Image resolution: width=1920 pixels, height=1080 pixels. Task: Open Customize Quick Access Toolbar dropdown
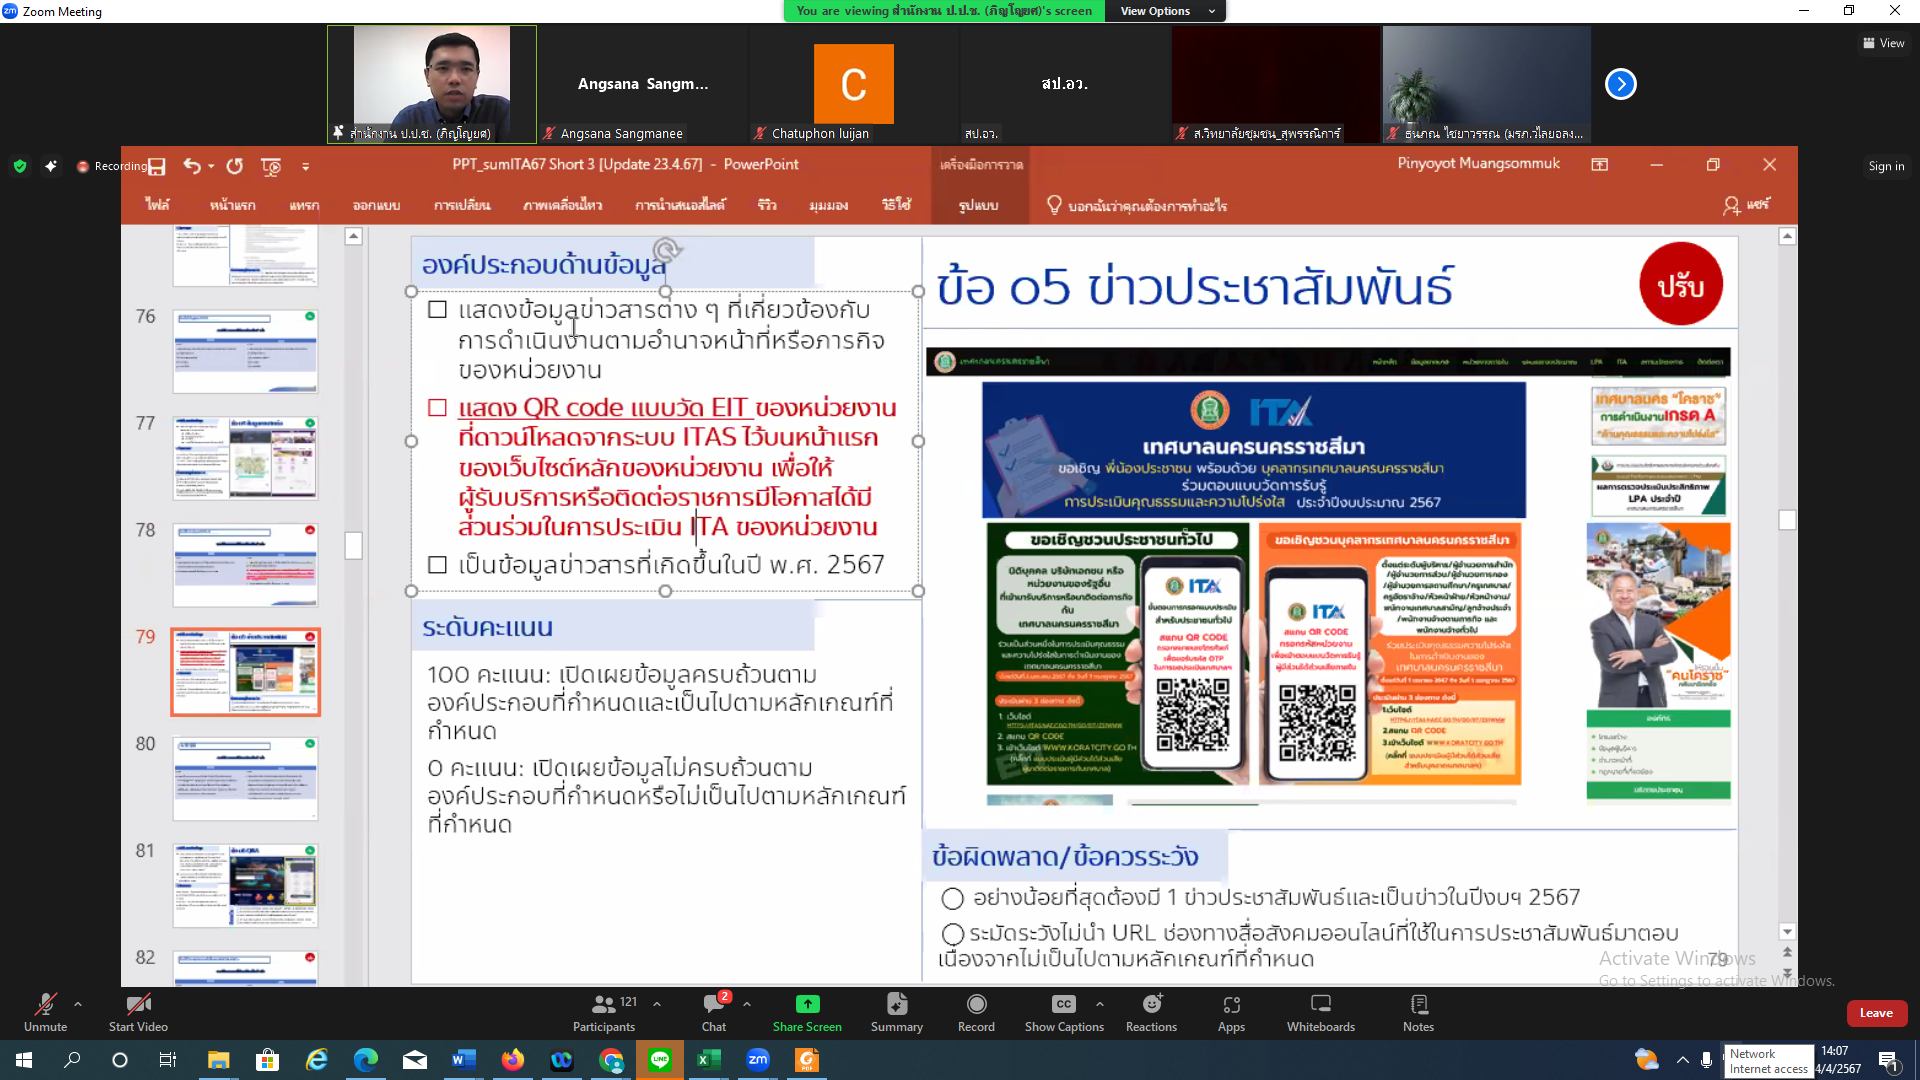click(x=306, y=167)
